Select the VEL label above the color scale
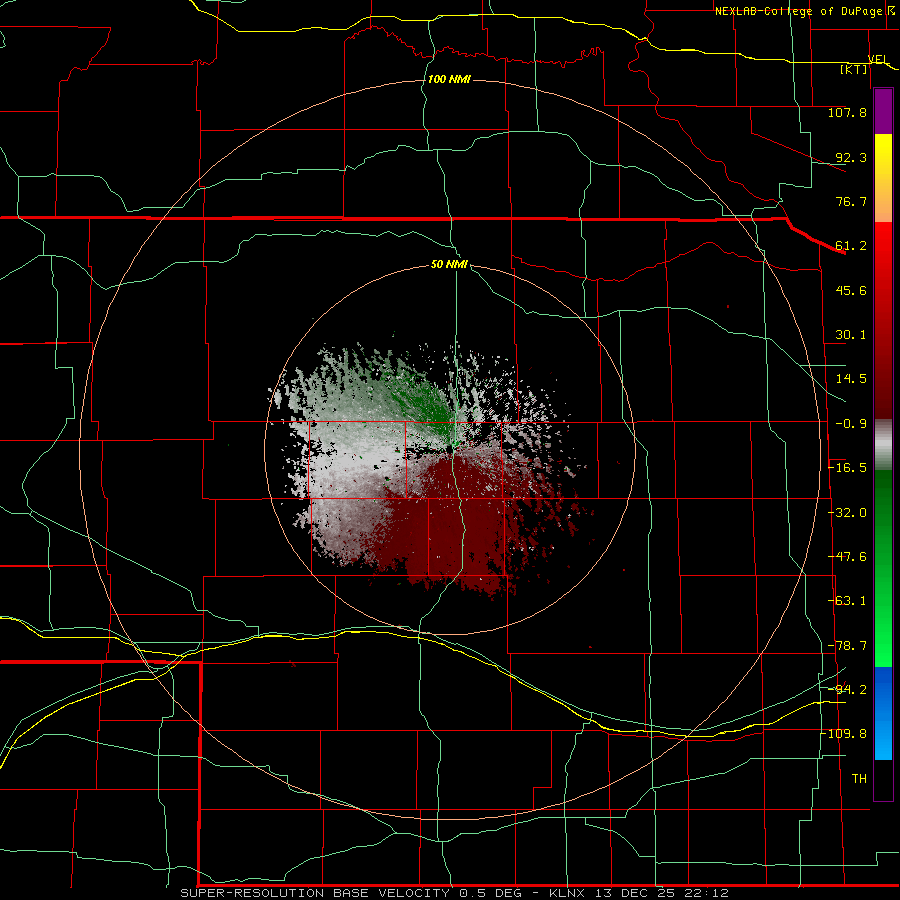The height and width of the screenshot is (900, 900). 878,59
